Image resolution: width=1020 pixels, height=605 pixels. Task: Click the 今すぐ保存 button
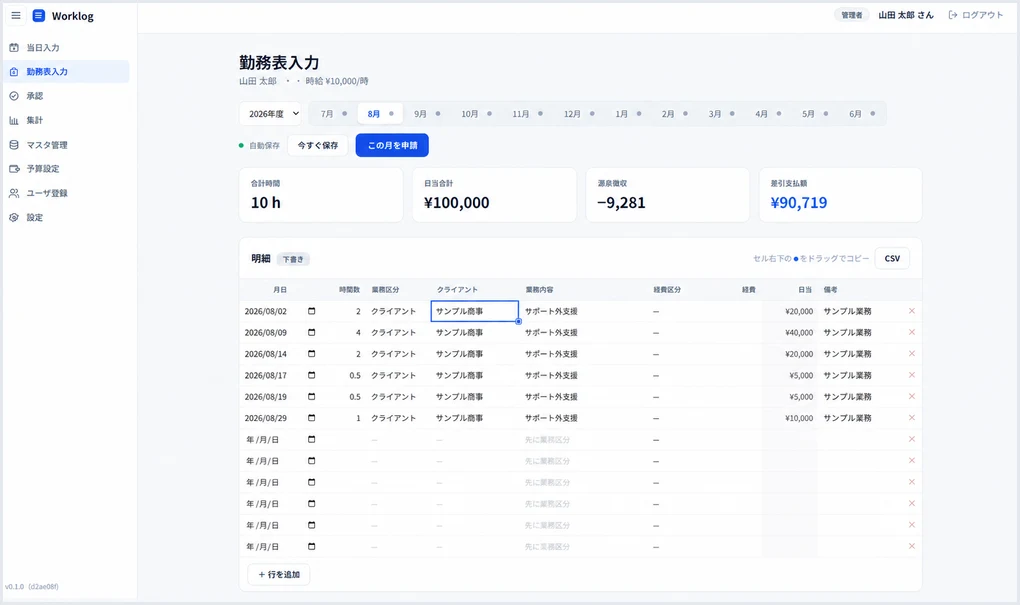[318, 145]
